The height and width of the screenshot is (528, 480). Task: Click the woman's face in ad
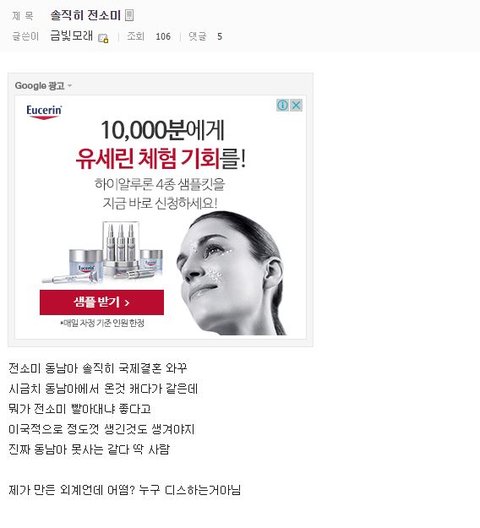point(232,273)
